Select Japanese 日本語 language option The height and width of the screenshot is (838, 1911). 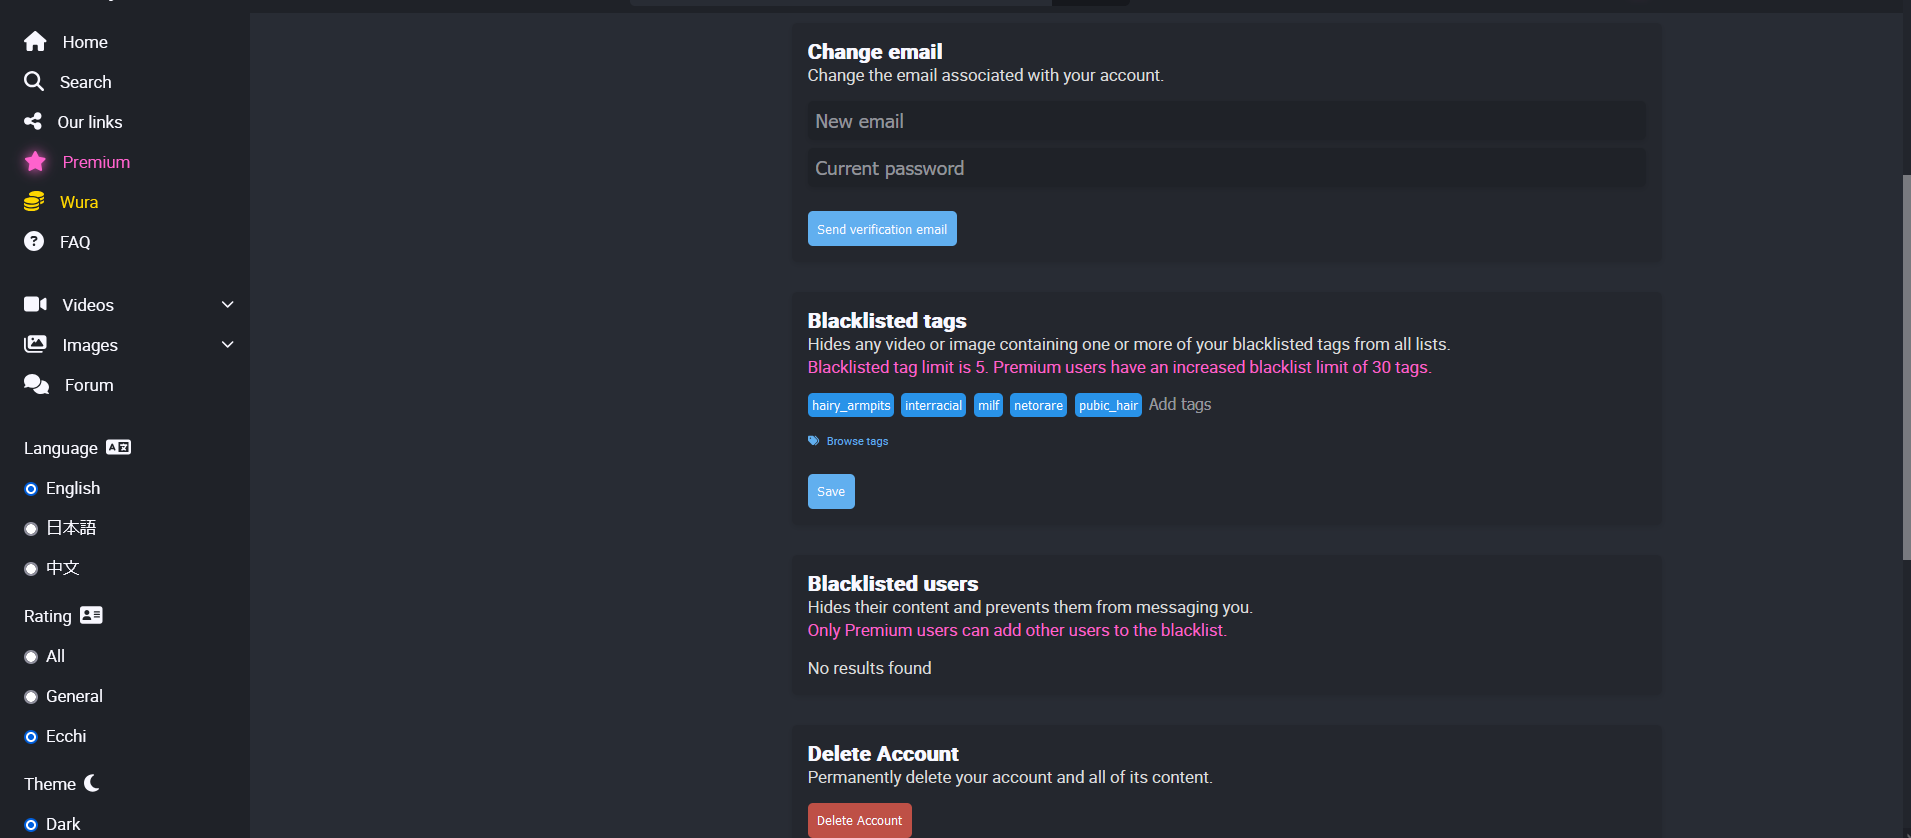click(31, 529)
